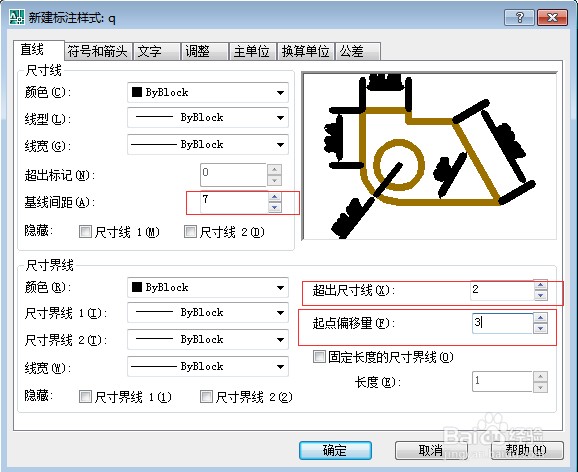
Task: Decrease 基线间距 with the down arrow
Action: 274,207
